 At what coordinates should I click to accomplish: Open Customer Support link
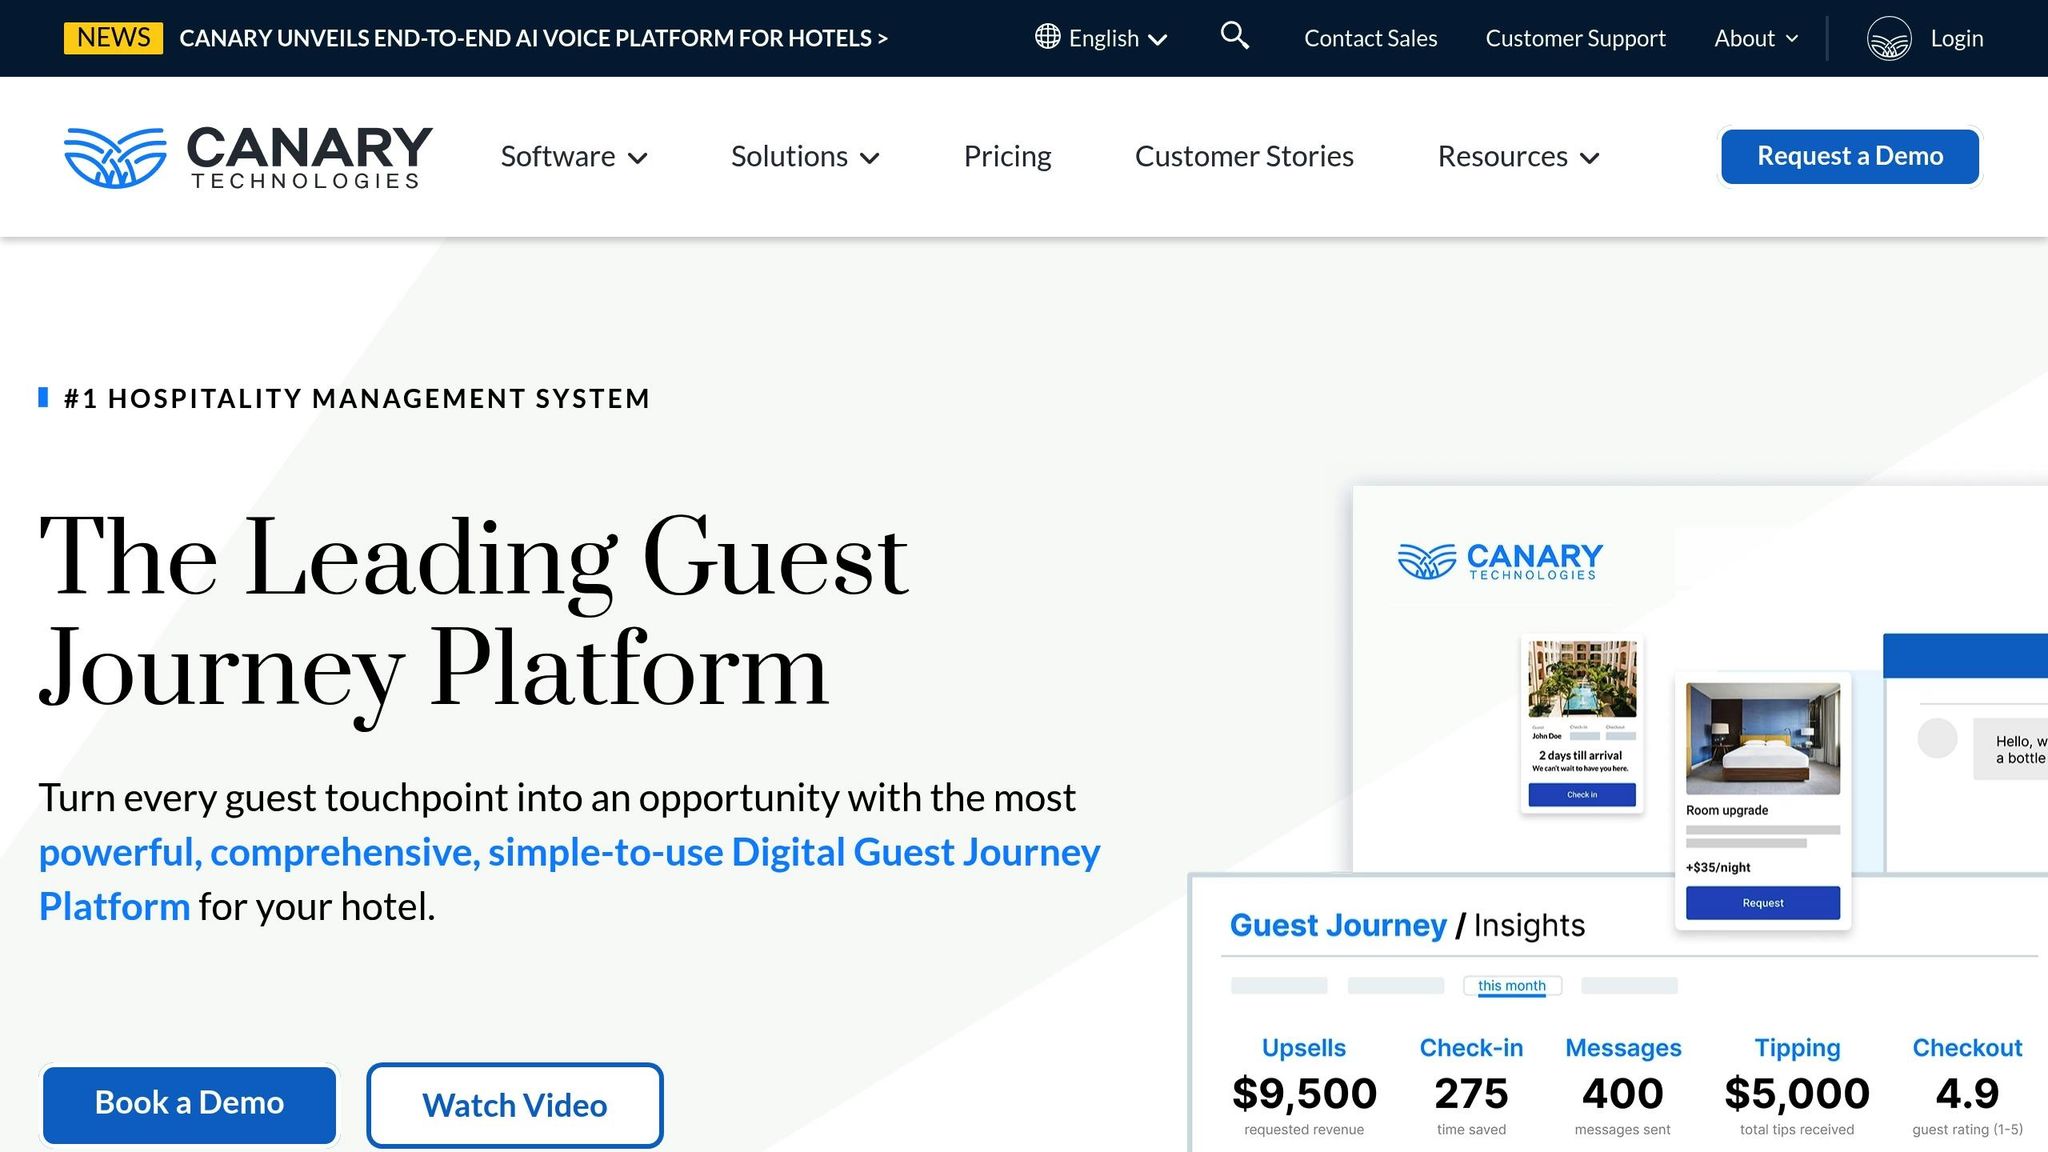point(1575,38)
